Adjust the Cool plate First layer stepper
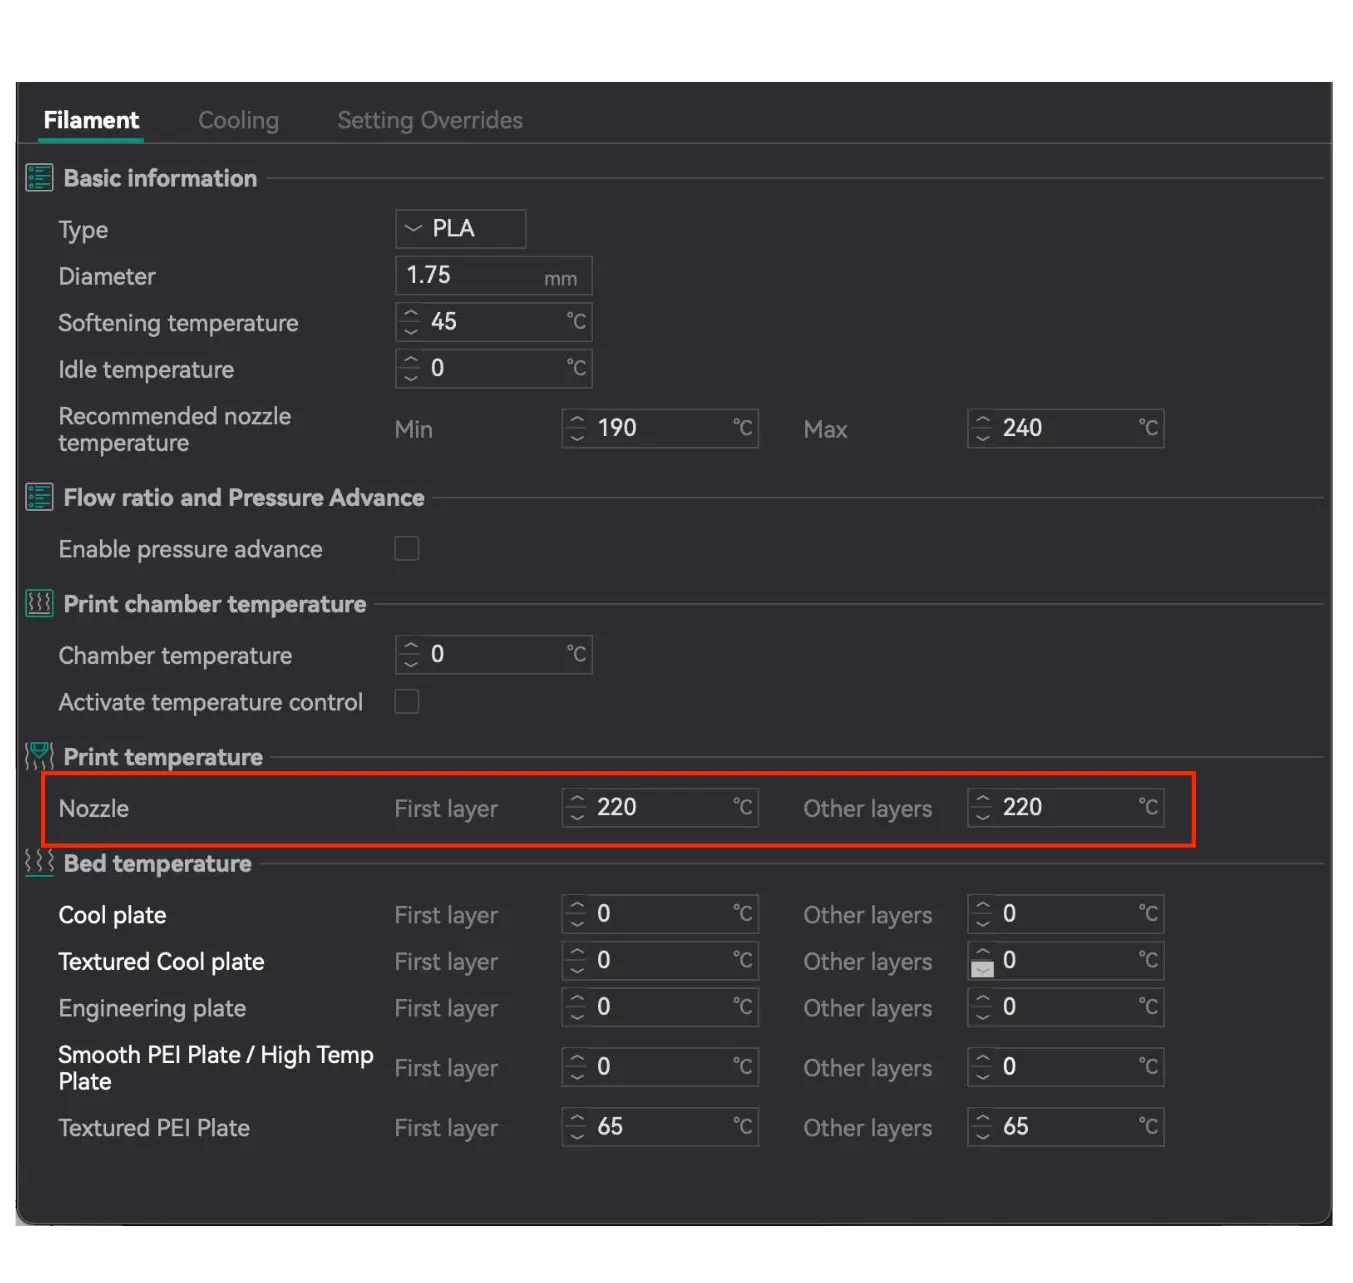The height and width of the screenshot is (1283, 1353). (576, 914)
